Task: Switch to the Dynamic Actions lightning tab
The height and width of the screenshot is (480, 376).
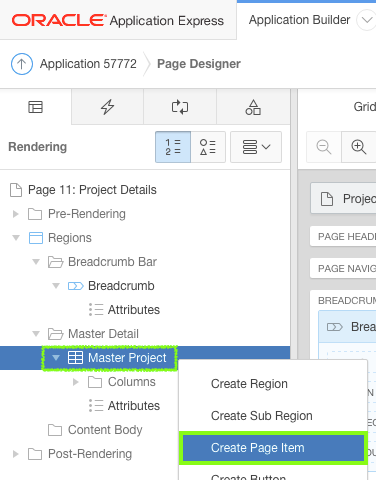Action: pos(107,107)
